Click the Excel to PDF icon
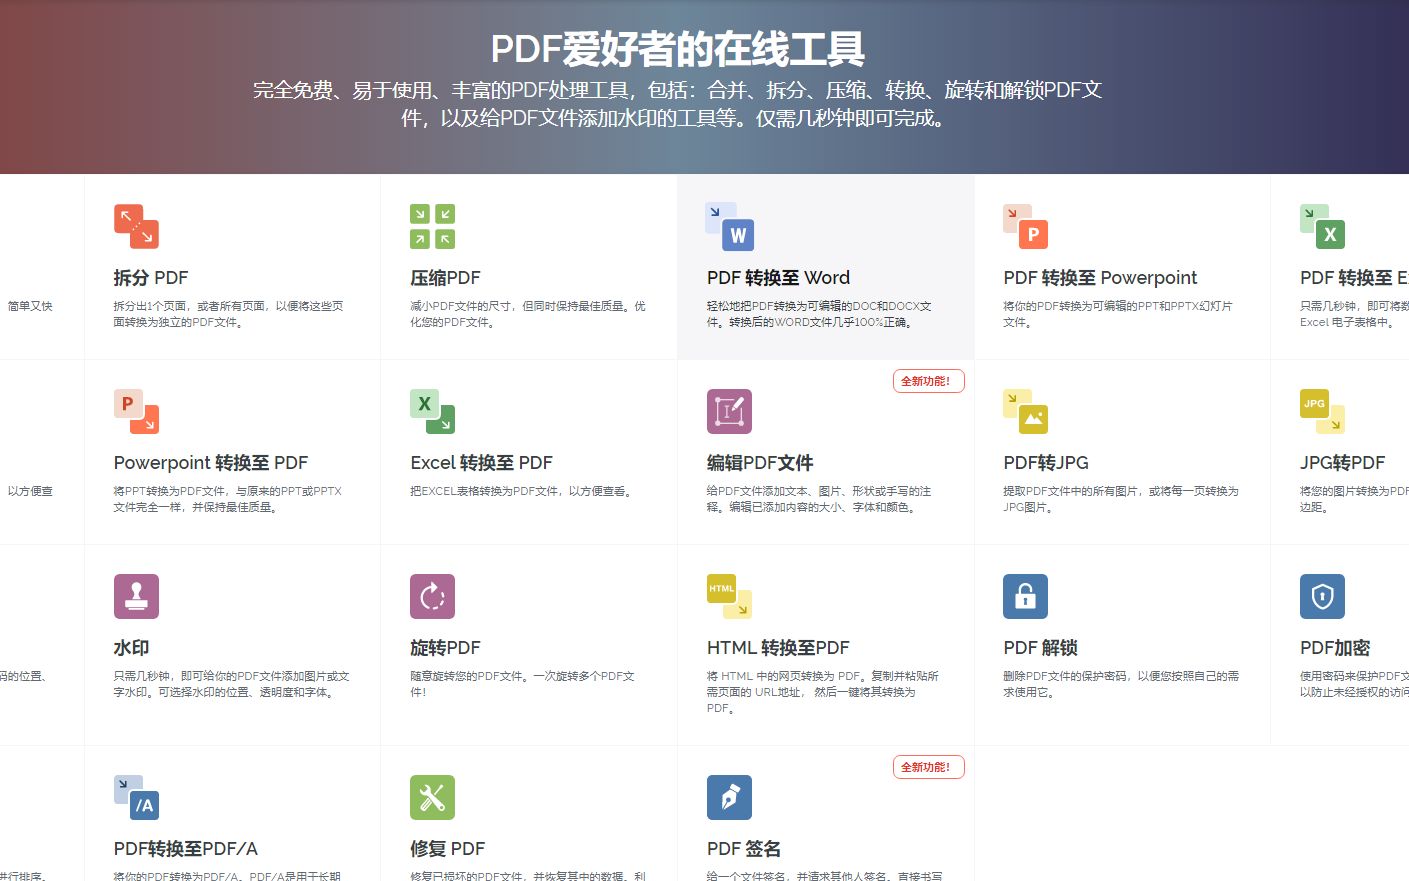The image size is (1409, 881). pos(432,411)
